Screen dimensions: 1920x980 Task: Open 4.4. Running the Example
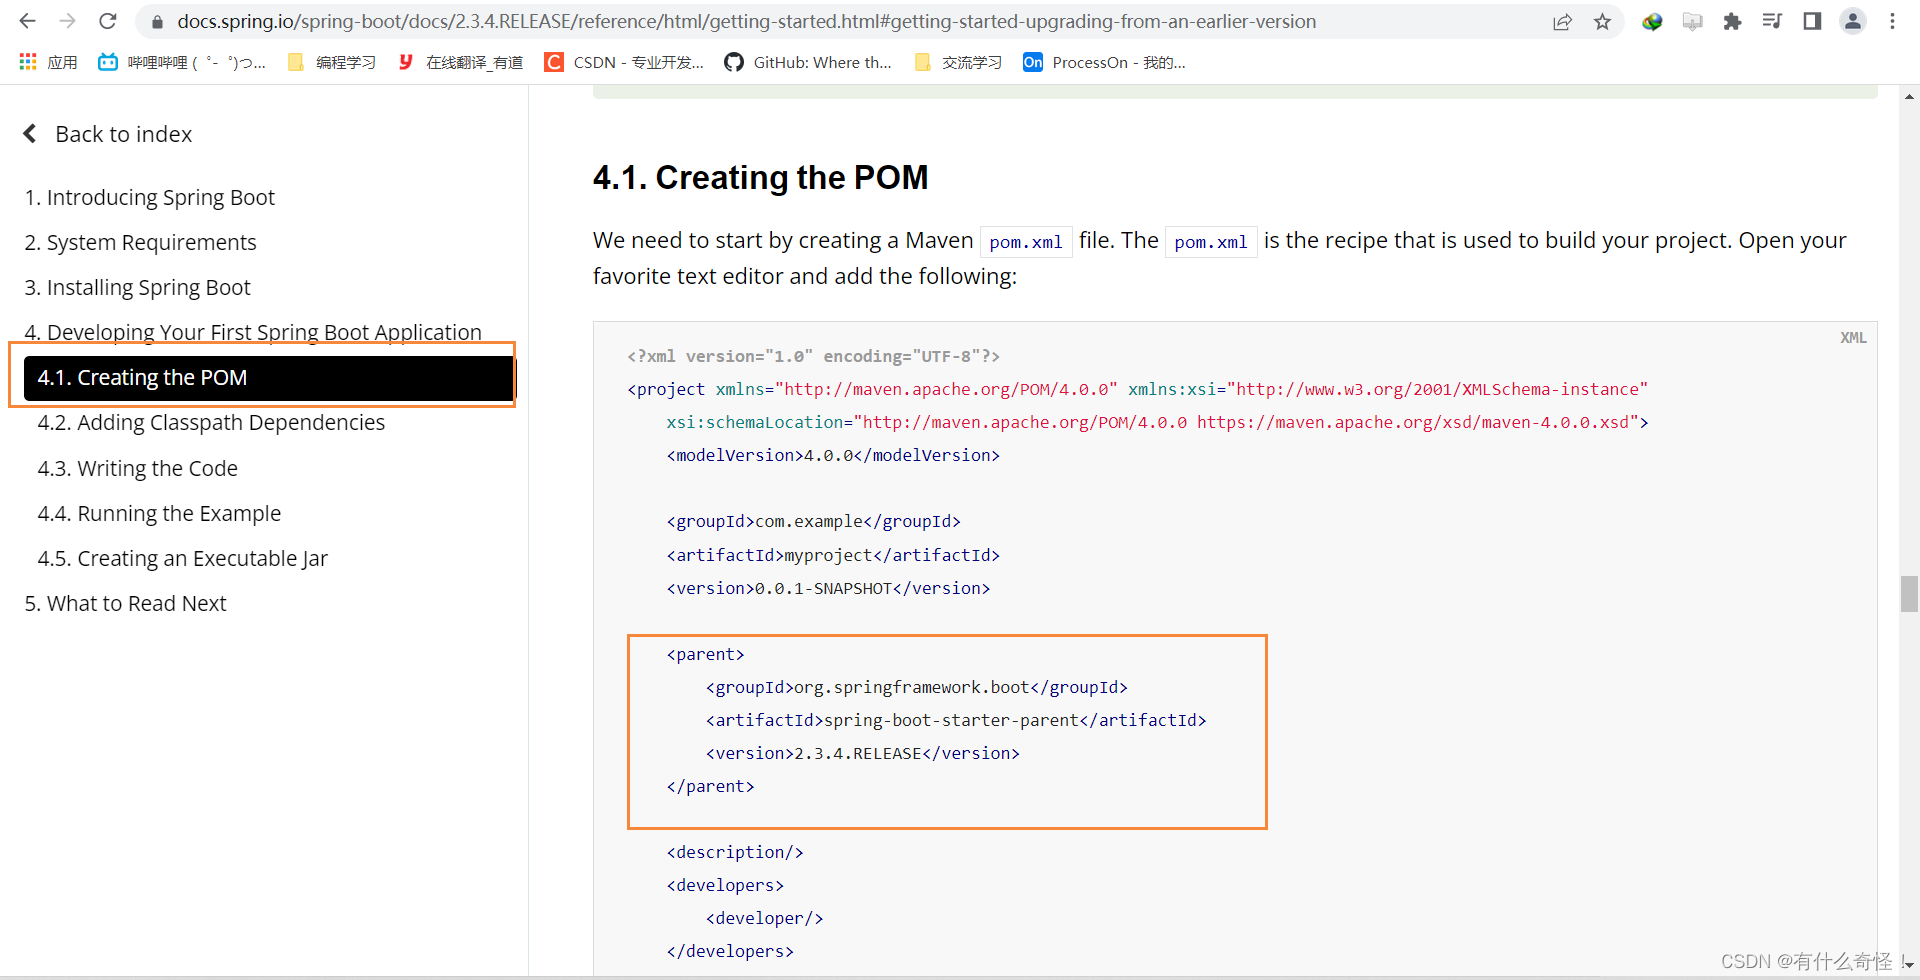(159, 514)
